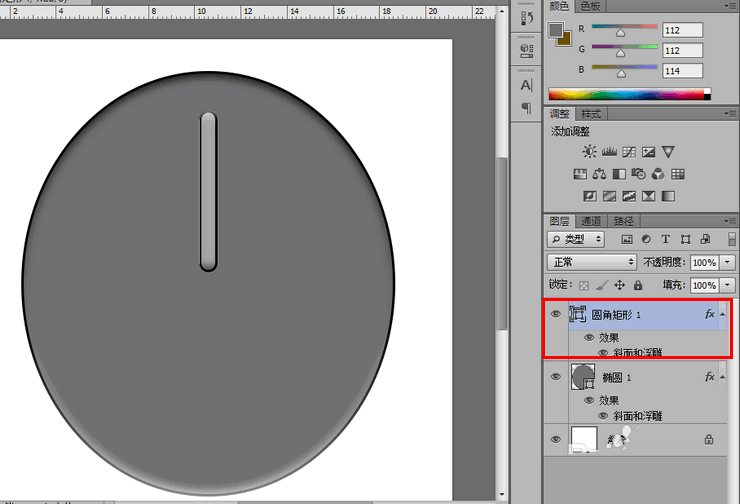Click the lock all icon in Layers
Image resolution: width=740 pixels, height=504 pixels.
(638, 285)
